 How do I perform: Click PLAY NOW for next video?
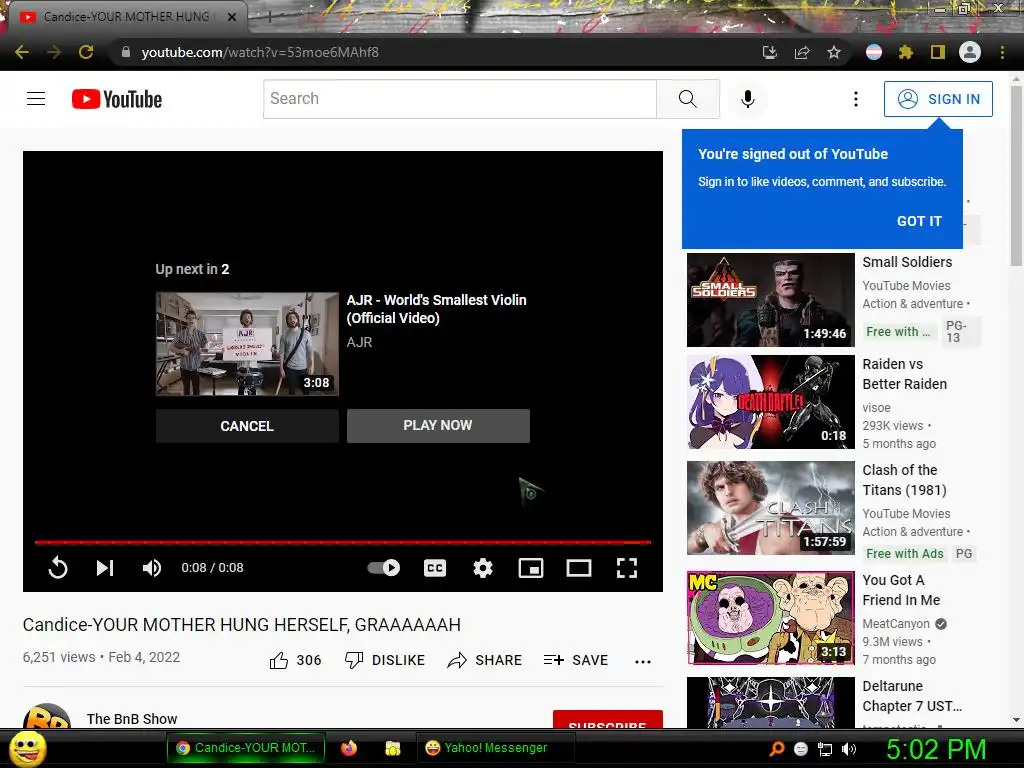[x=438, y=426]
